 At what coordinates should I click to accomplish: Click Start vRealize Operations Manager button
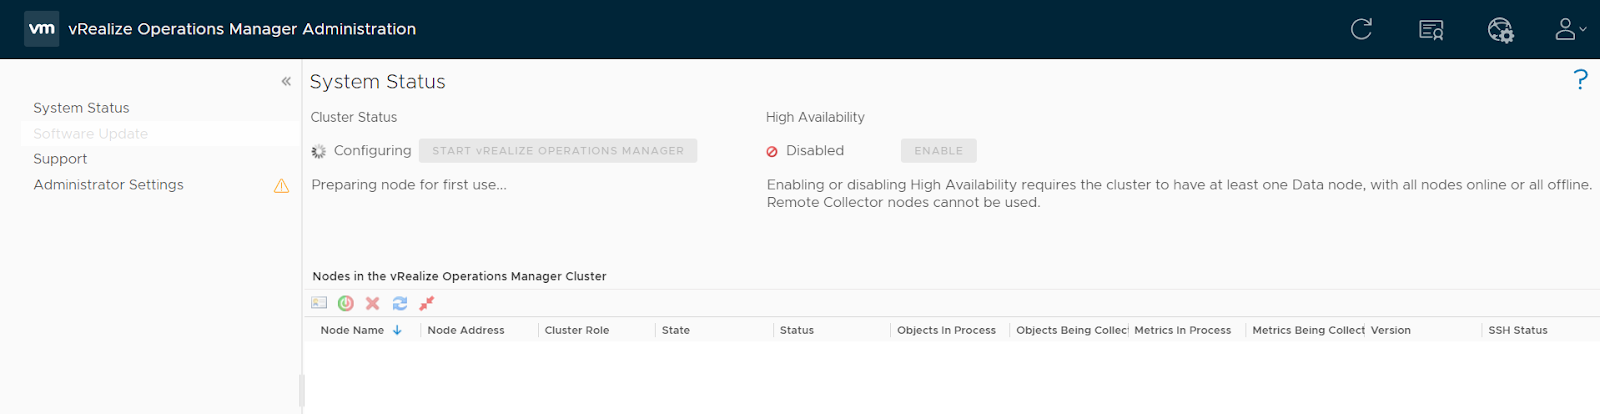click(558, 151)
